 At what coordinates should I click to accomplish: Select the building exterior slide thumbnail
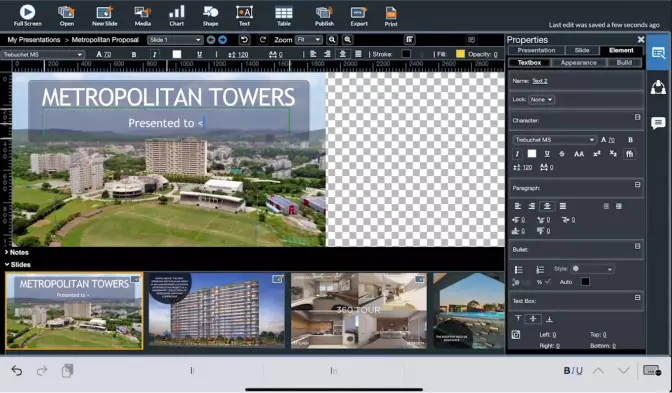coord(216,310)
